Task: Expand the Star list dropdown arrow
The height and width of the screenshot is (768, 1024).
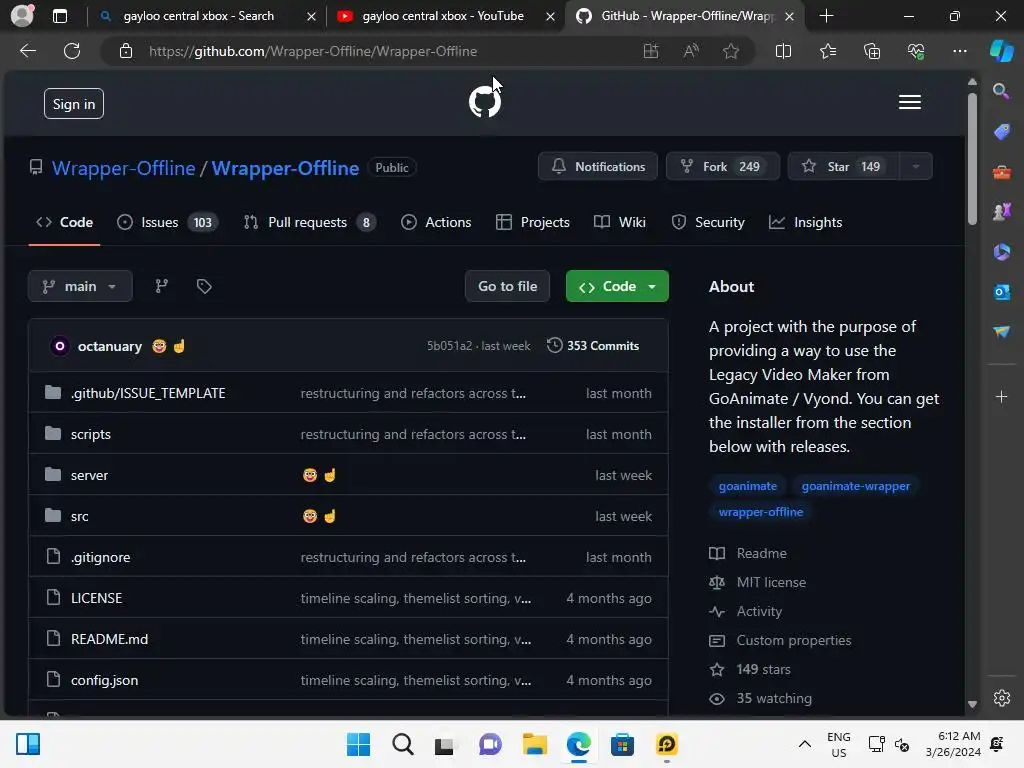Action: coord(916,167)
